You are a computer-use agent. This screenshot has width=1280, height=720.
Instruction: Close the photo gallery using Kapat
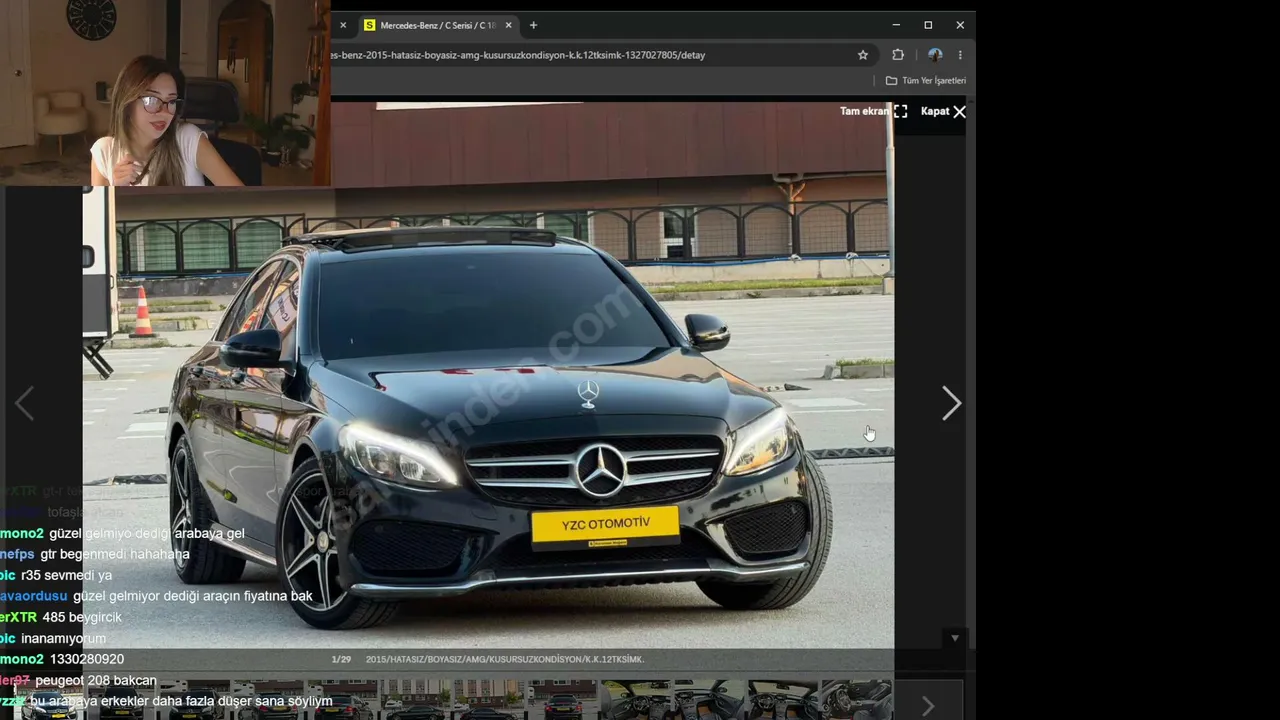click(943, 111)
